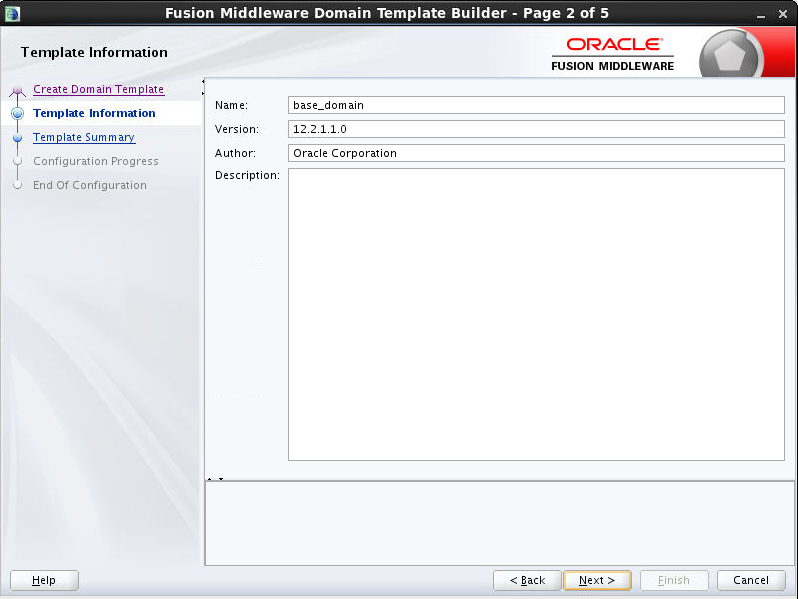Select the End Of Configuration step label

[90, 185]
